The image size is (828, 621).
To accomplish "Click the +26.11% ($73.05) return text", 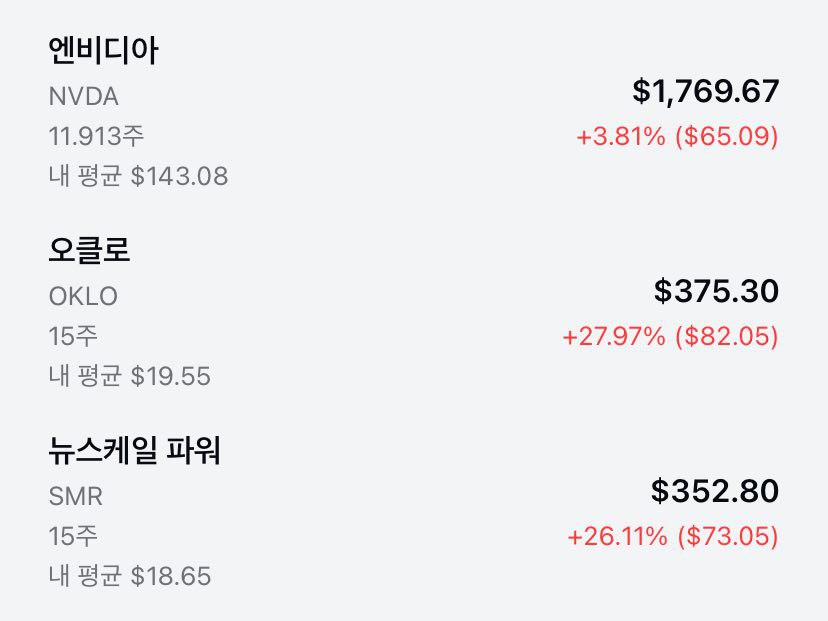I will tap(672, 536).
